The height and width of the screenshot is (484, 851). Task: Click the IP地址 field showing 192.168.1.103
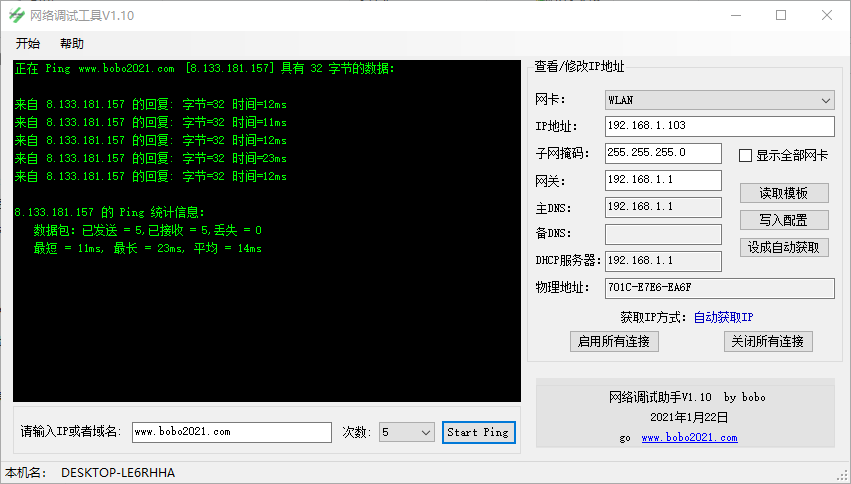click(x=720, y=126)
